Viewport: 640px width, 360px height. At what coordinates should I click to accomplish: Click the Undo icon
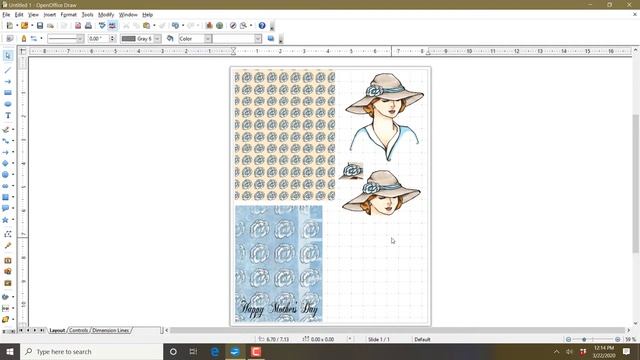175,26
